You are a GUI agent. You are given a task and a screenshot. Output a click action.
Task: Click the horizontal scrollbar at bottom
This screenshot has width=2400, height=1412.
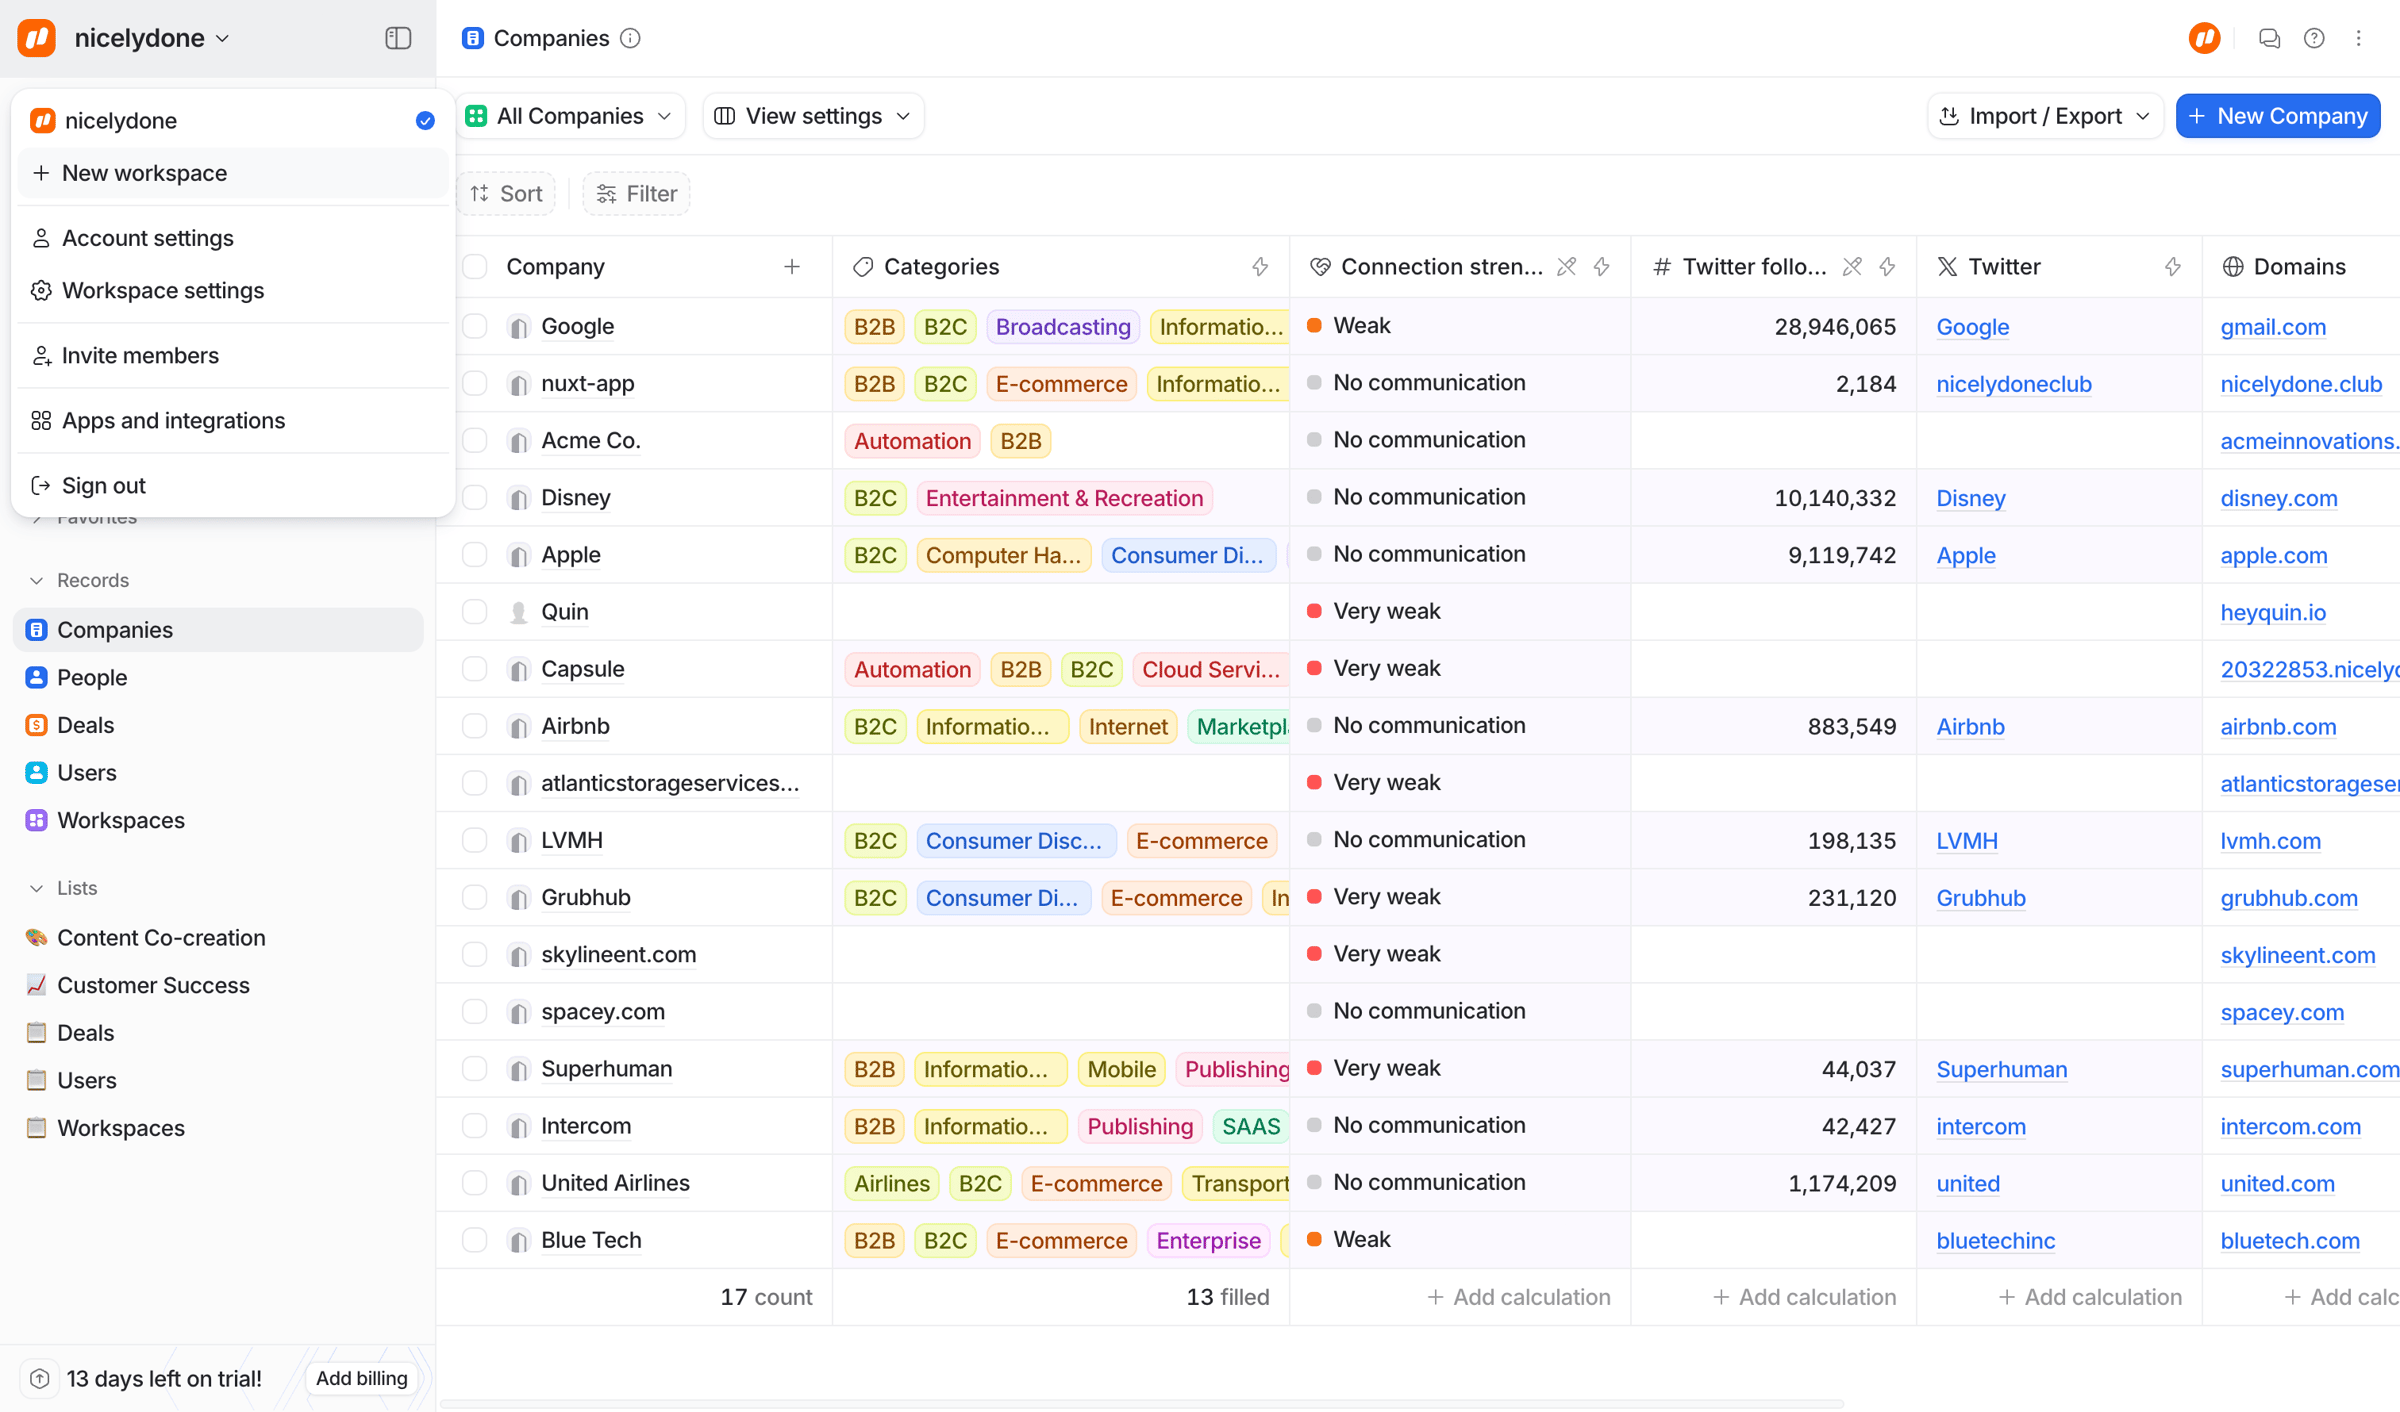pos(1142,1404)
